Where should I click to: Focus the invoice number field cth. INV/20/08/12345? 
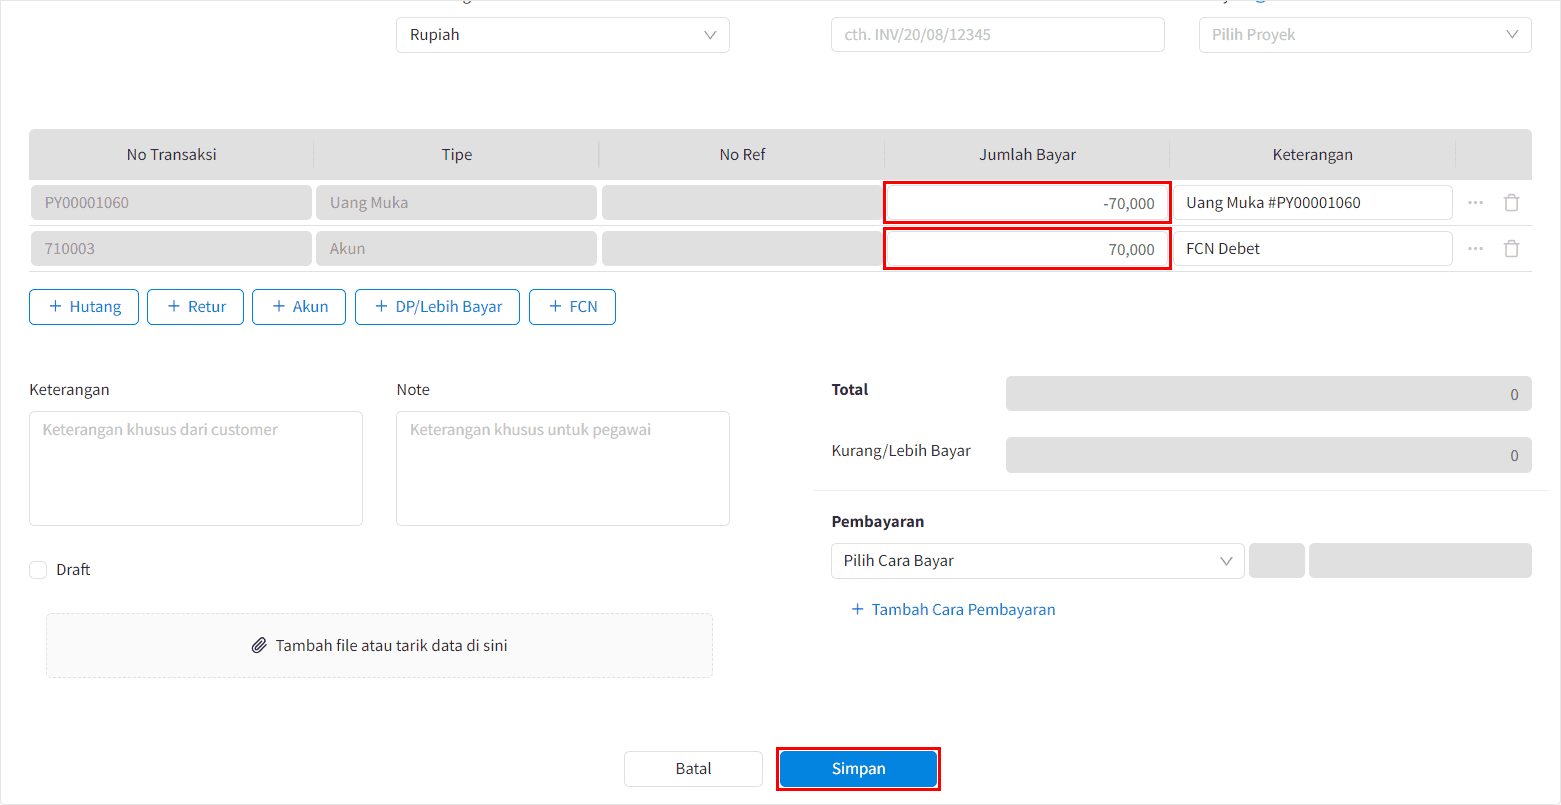998,35
